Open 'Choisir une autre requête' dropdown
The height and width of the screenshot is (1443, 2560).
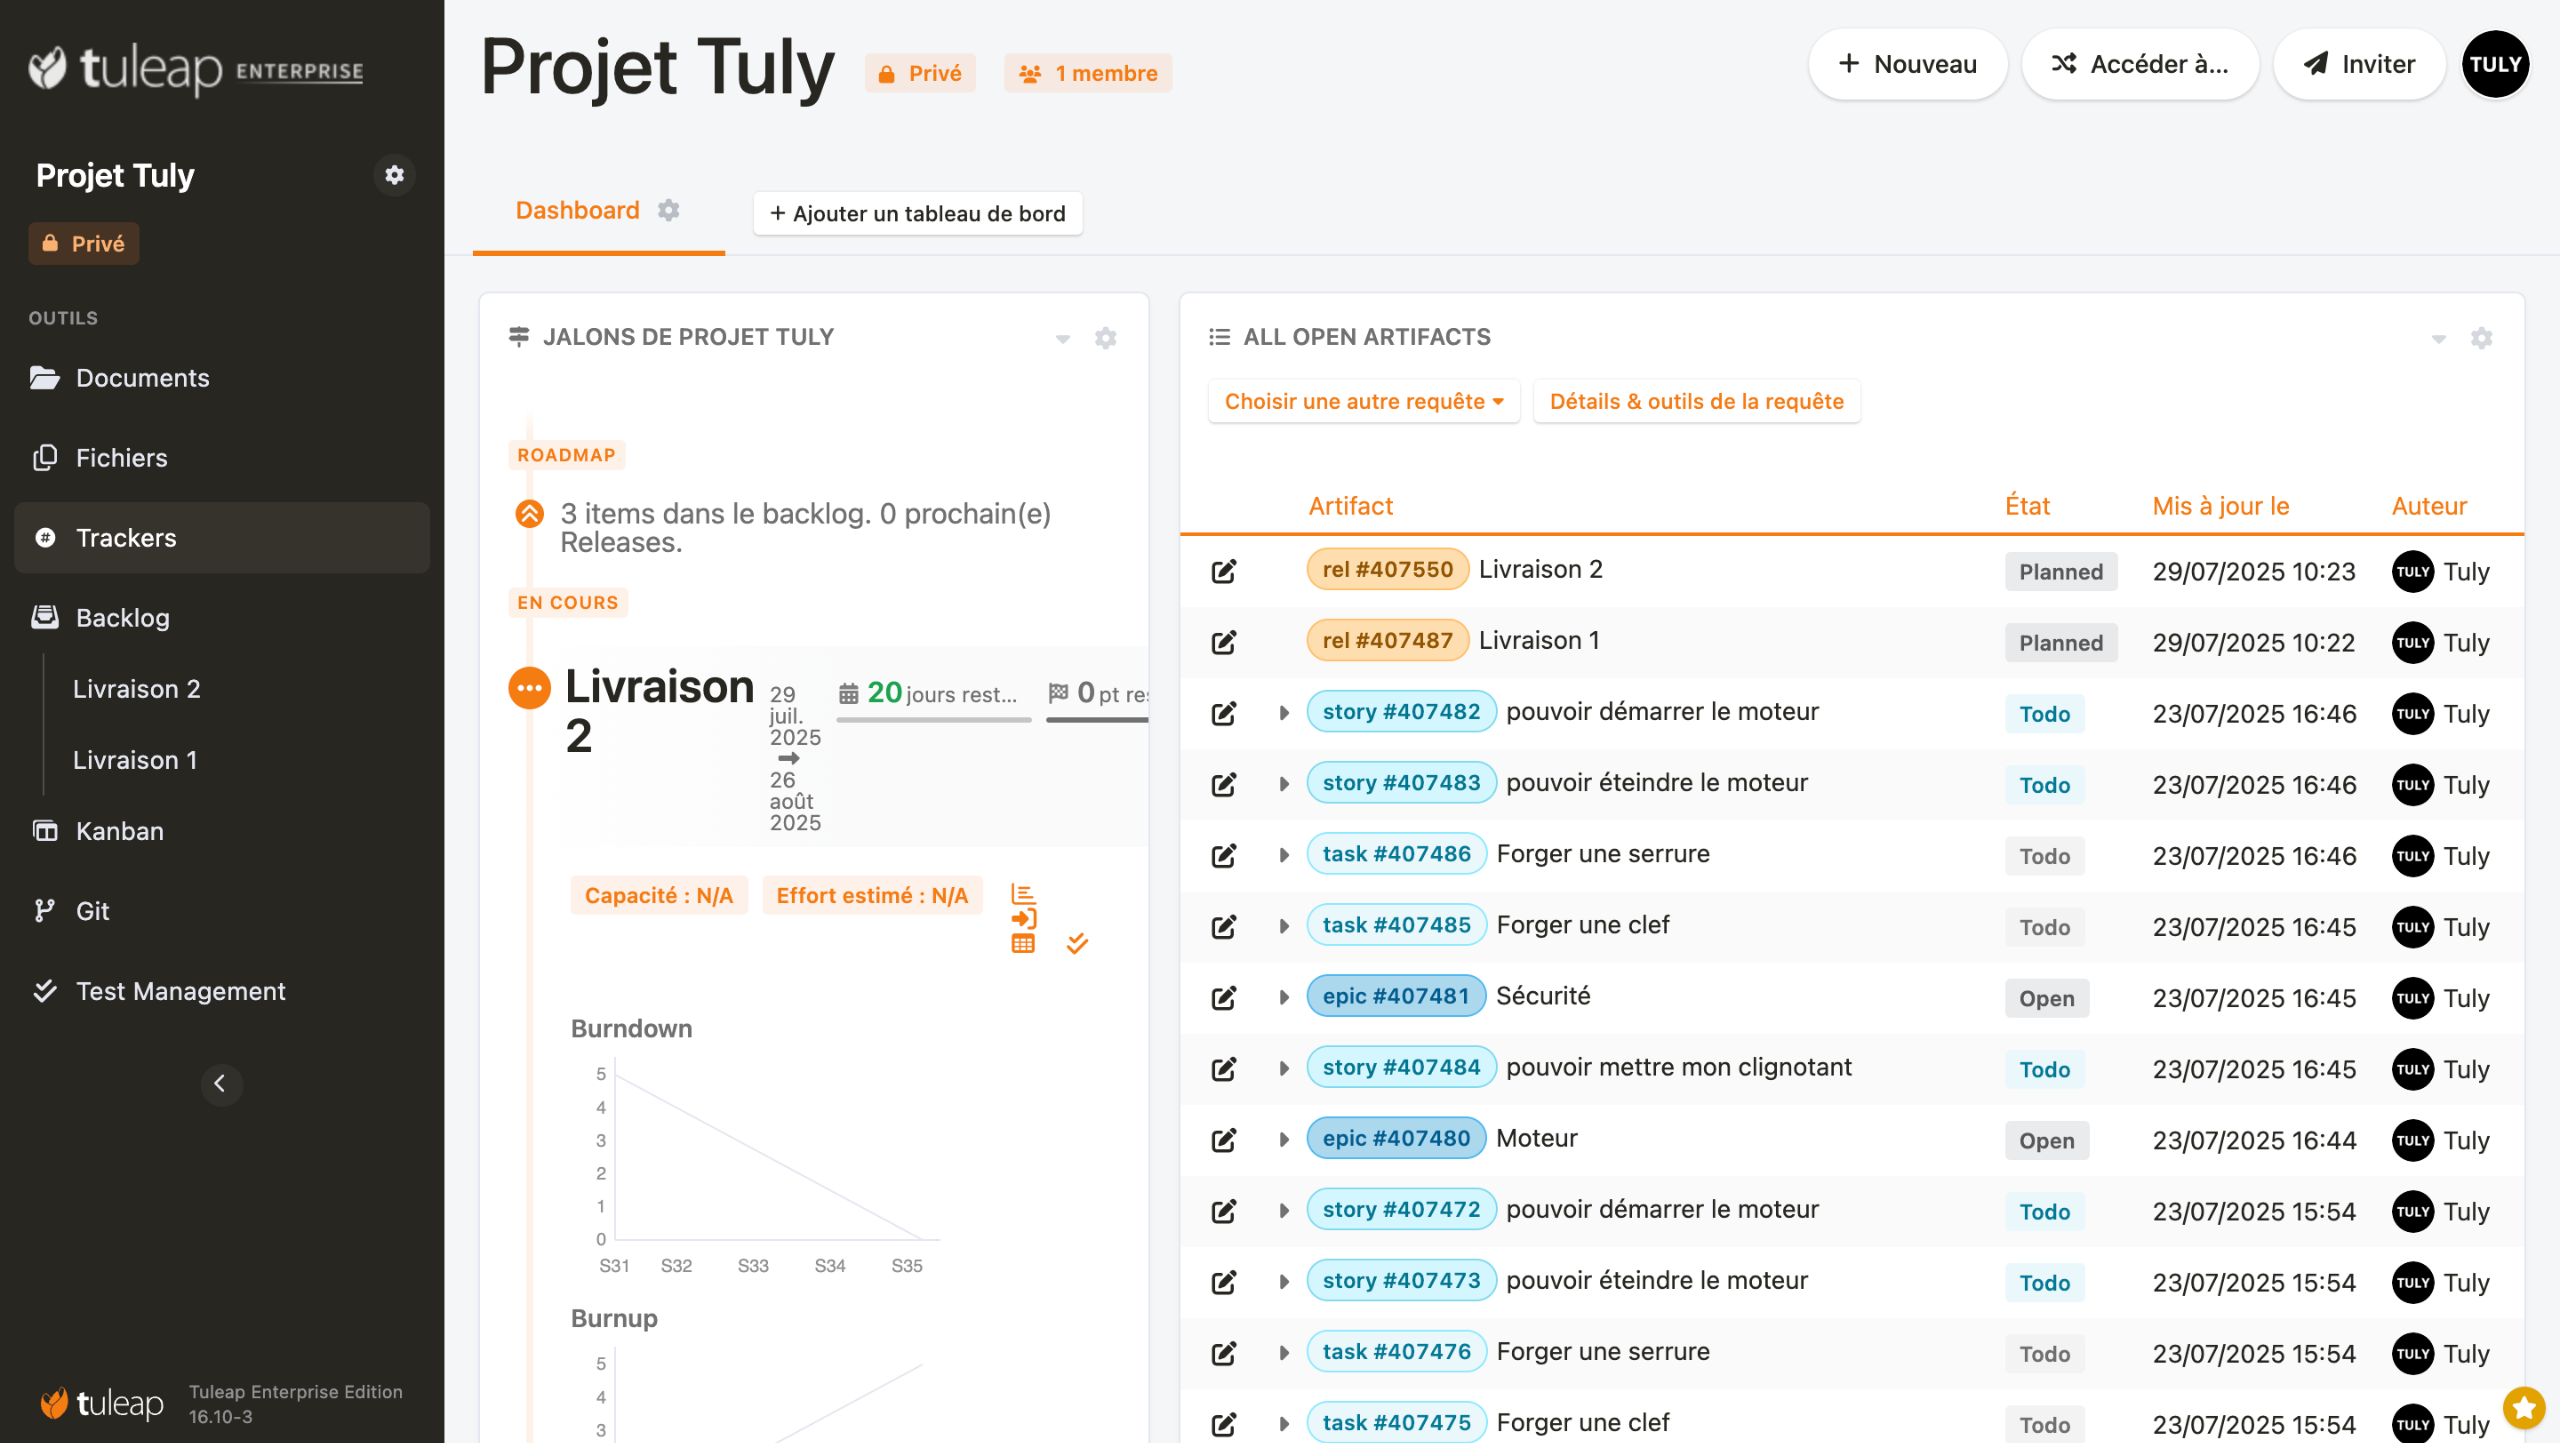pyautogui.click(x=1363, y=402)
